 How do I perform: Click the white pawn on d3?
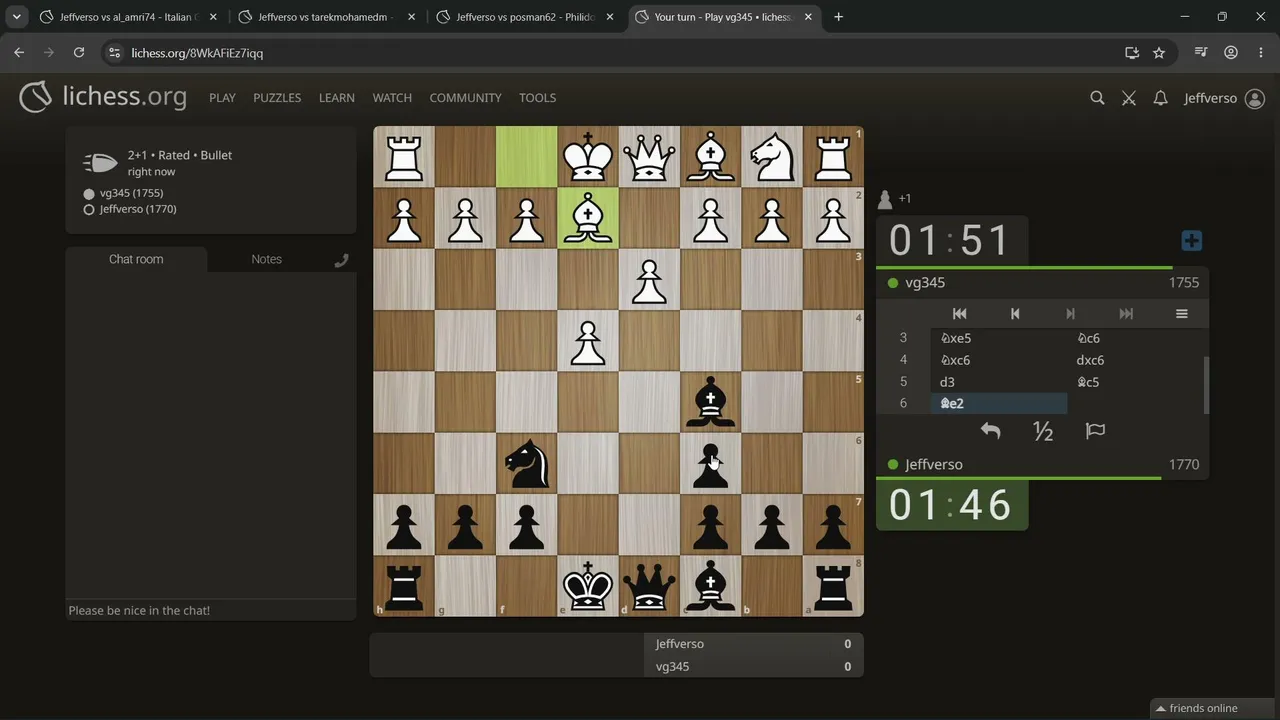pyautogui.click(x=650, y=279)
